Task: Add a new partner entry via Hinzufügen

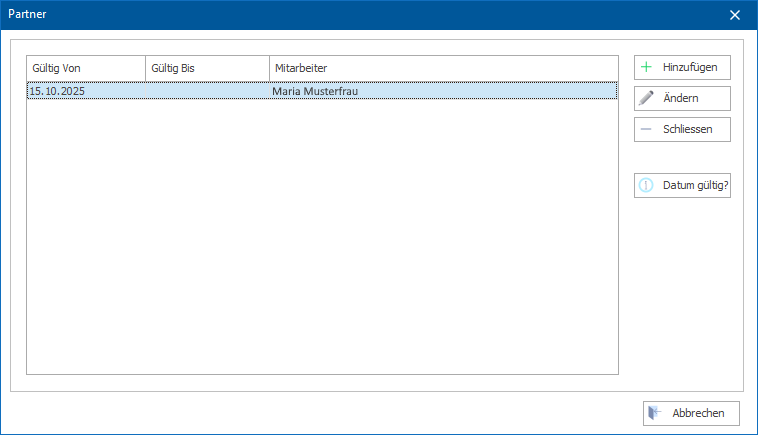Action: tap(682, 67)
